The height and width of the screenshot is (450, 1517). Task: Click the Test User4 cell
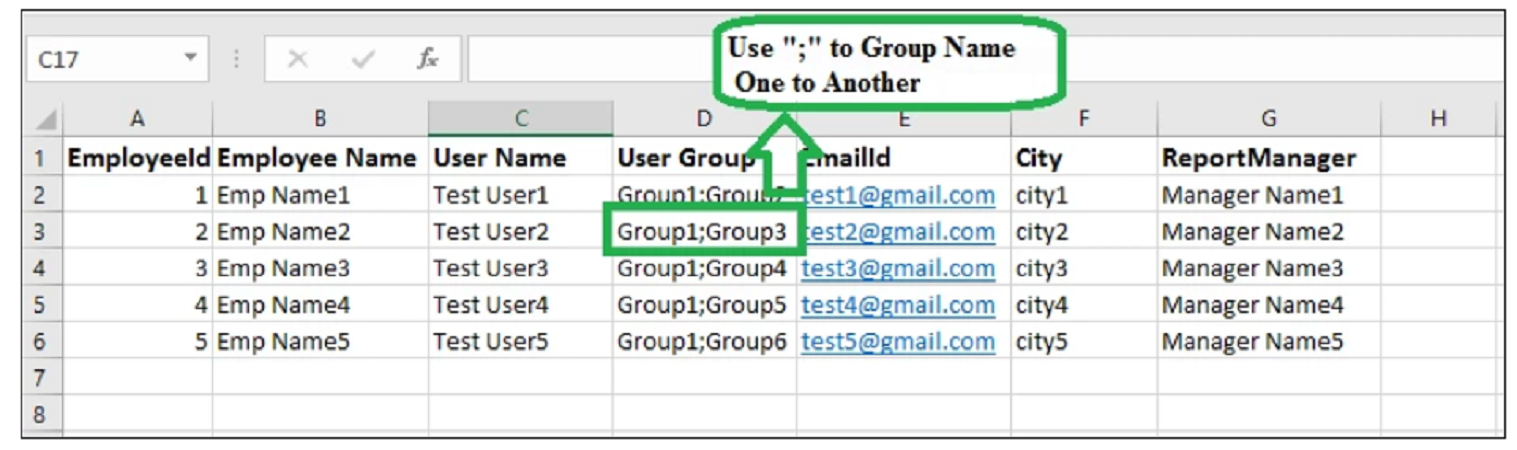pyautogui.click(x=521, y=305)
